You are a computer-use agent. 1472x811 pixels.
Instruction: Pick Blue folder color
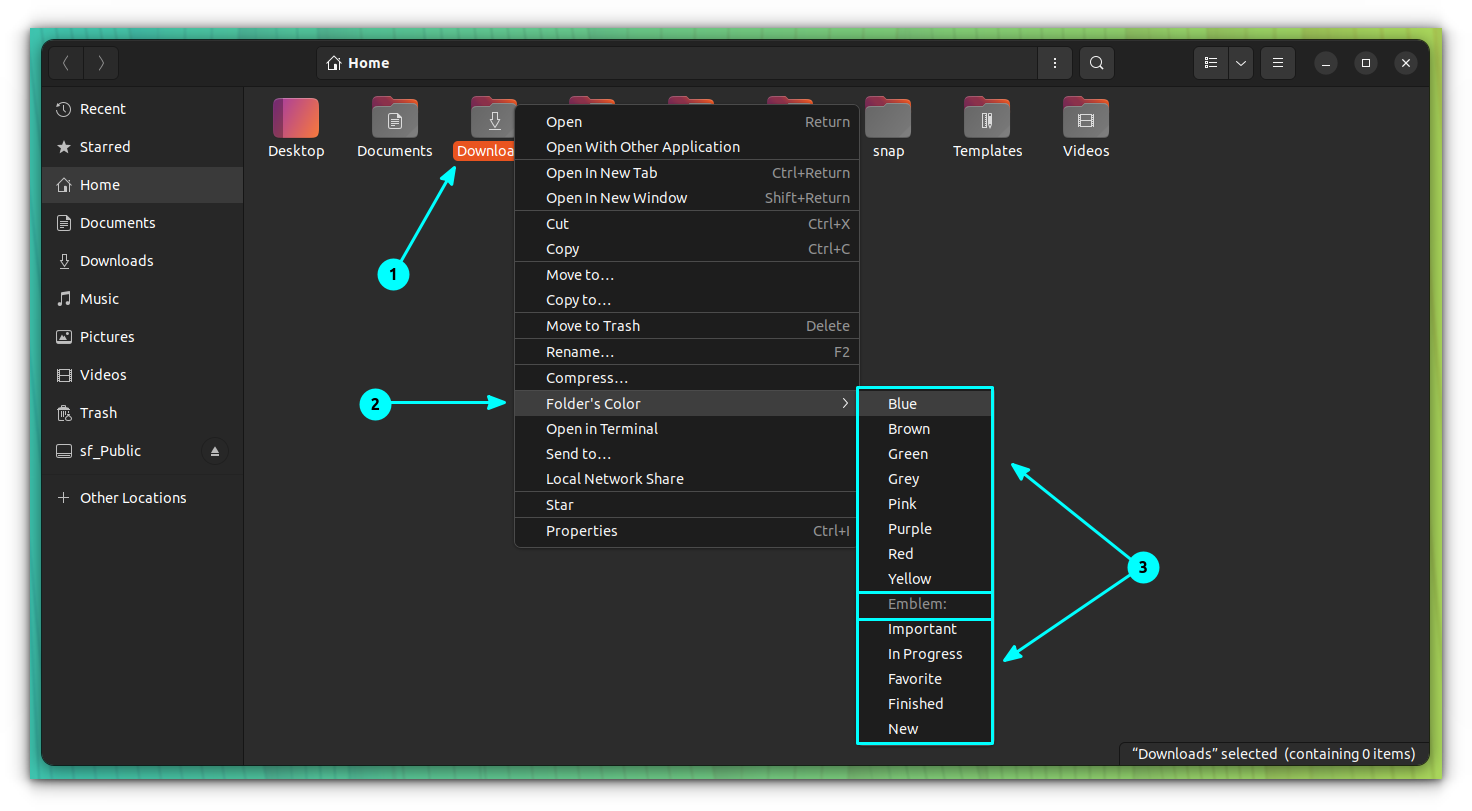[925, 404]
